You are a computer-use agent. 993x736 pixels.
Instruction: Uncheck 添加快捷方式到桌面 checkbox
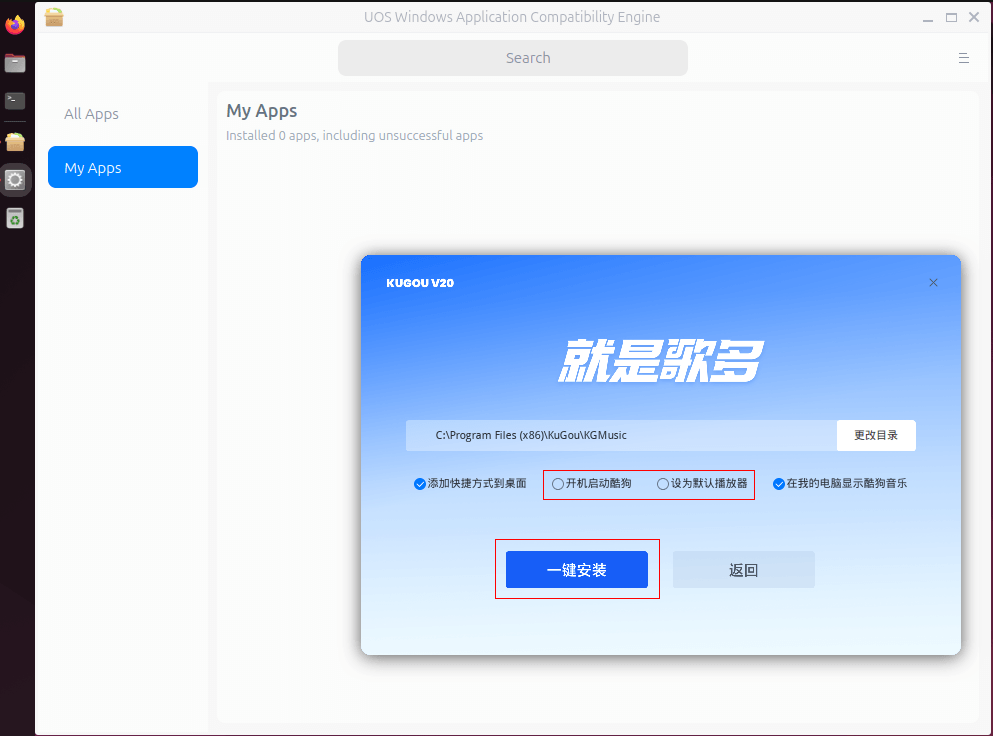[x=419, y=484]
